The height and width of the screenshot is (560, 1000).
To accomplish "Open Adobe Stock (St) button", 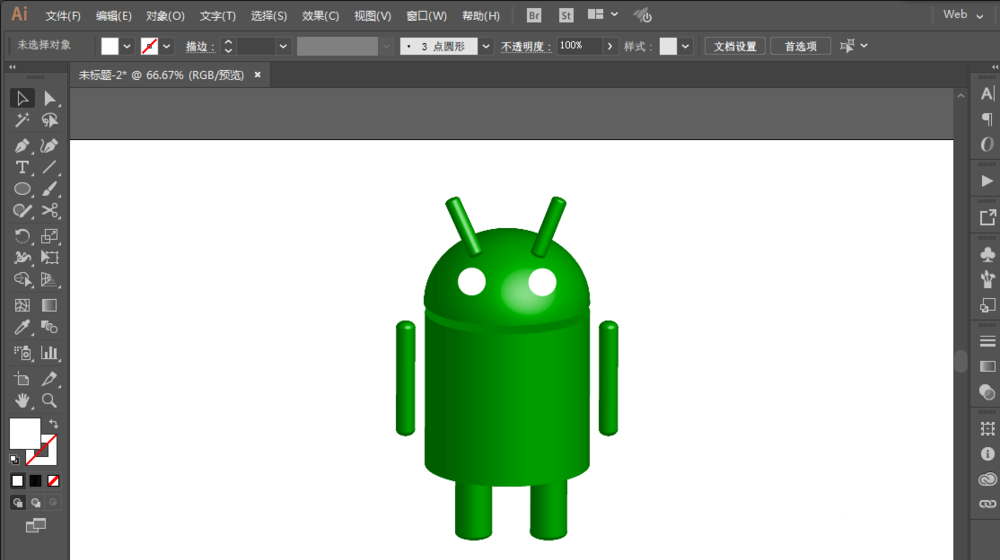I will (x=566, y=15).
